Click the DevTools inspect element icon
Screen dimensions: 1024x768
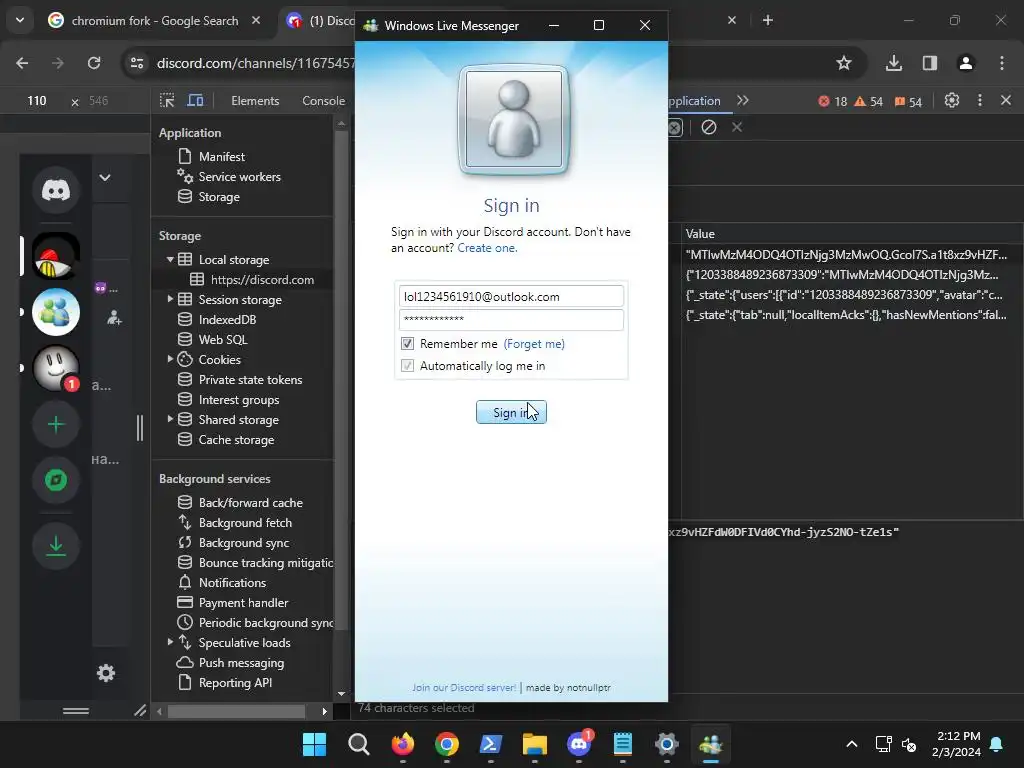(167, 101)
